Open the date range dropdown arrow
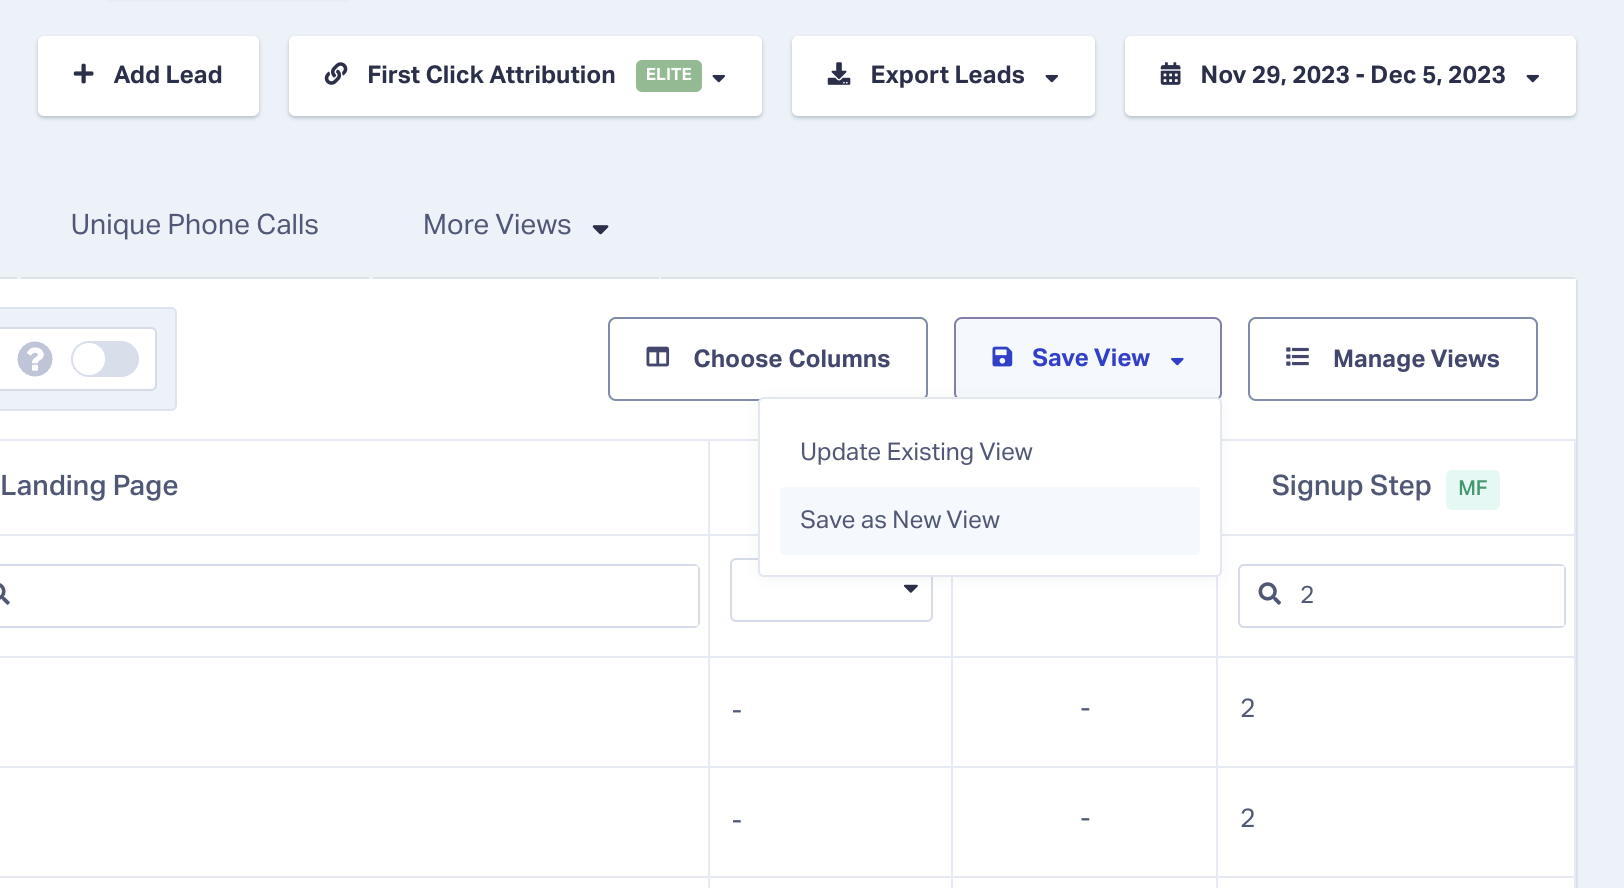Screen dimensions: 1624x888 1533,77
